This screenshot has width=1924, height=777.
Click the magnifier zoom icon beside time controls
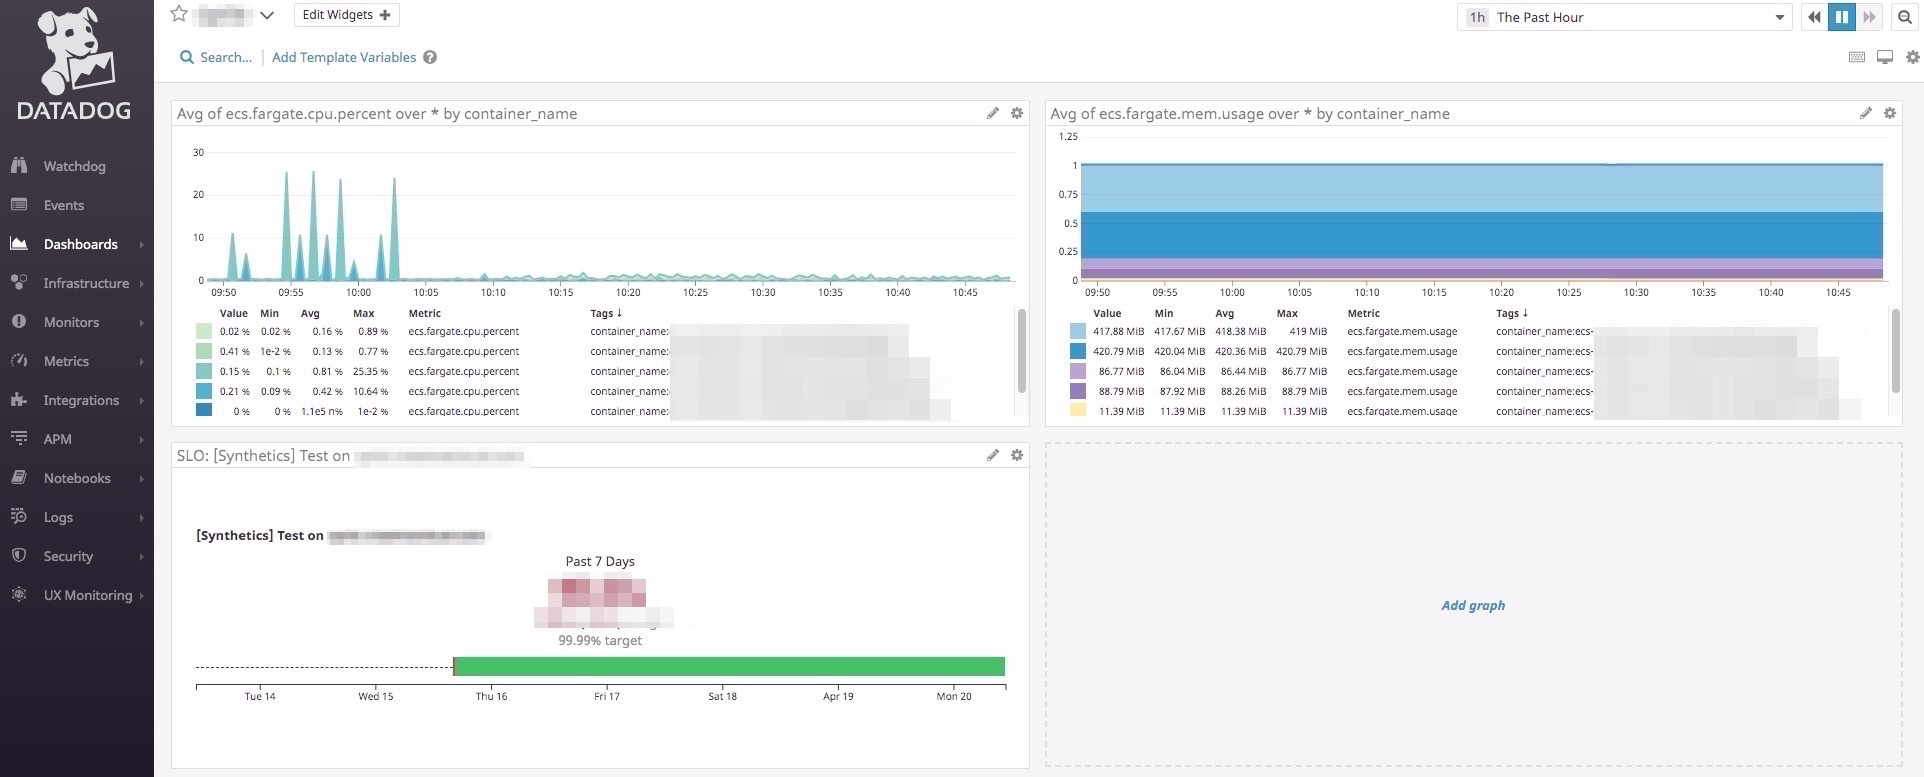1904,17
